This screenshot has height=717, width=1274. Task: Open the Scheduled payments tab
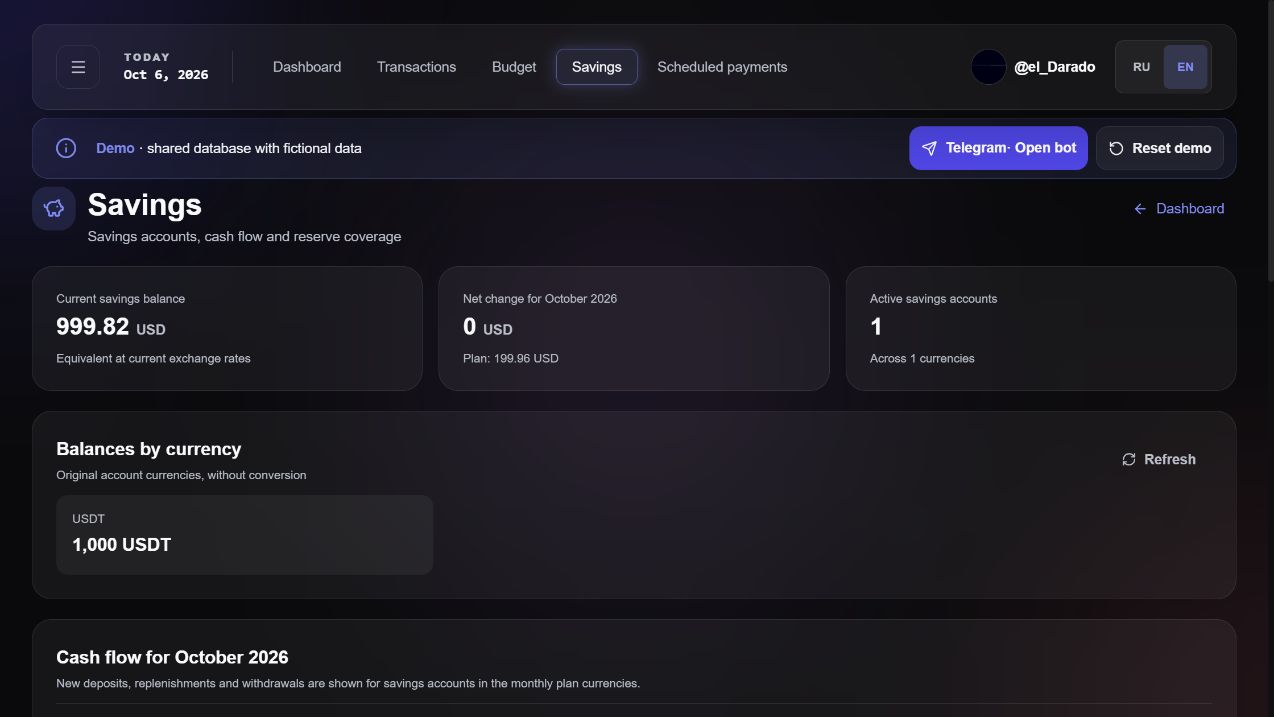pyautogui.click(x=722, y=67)
